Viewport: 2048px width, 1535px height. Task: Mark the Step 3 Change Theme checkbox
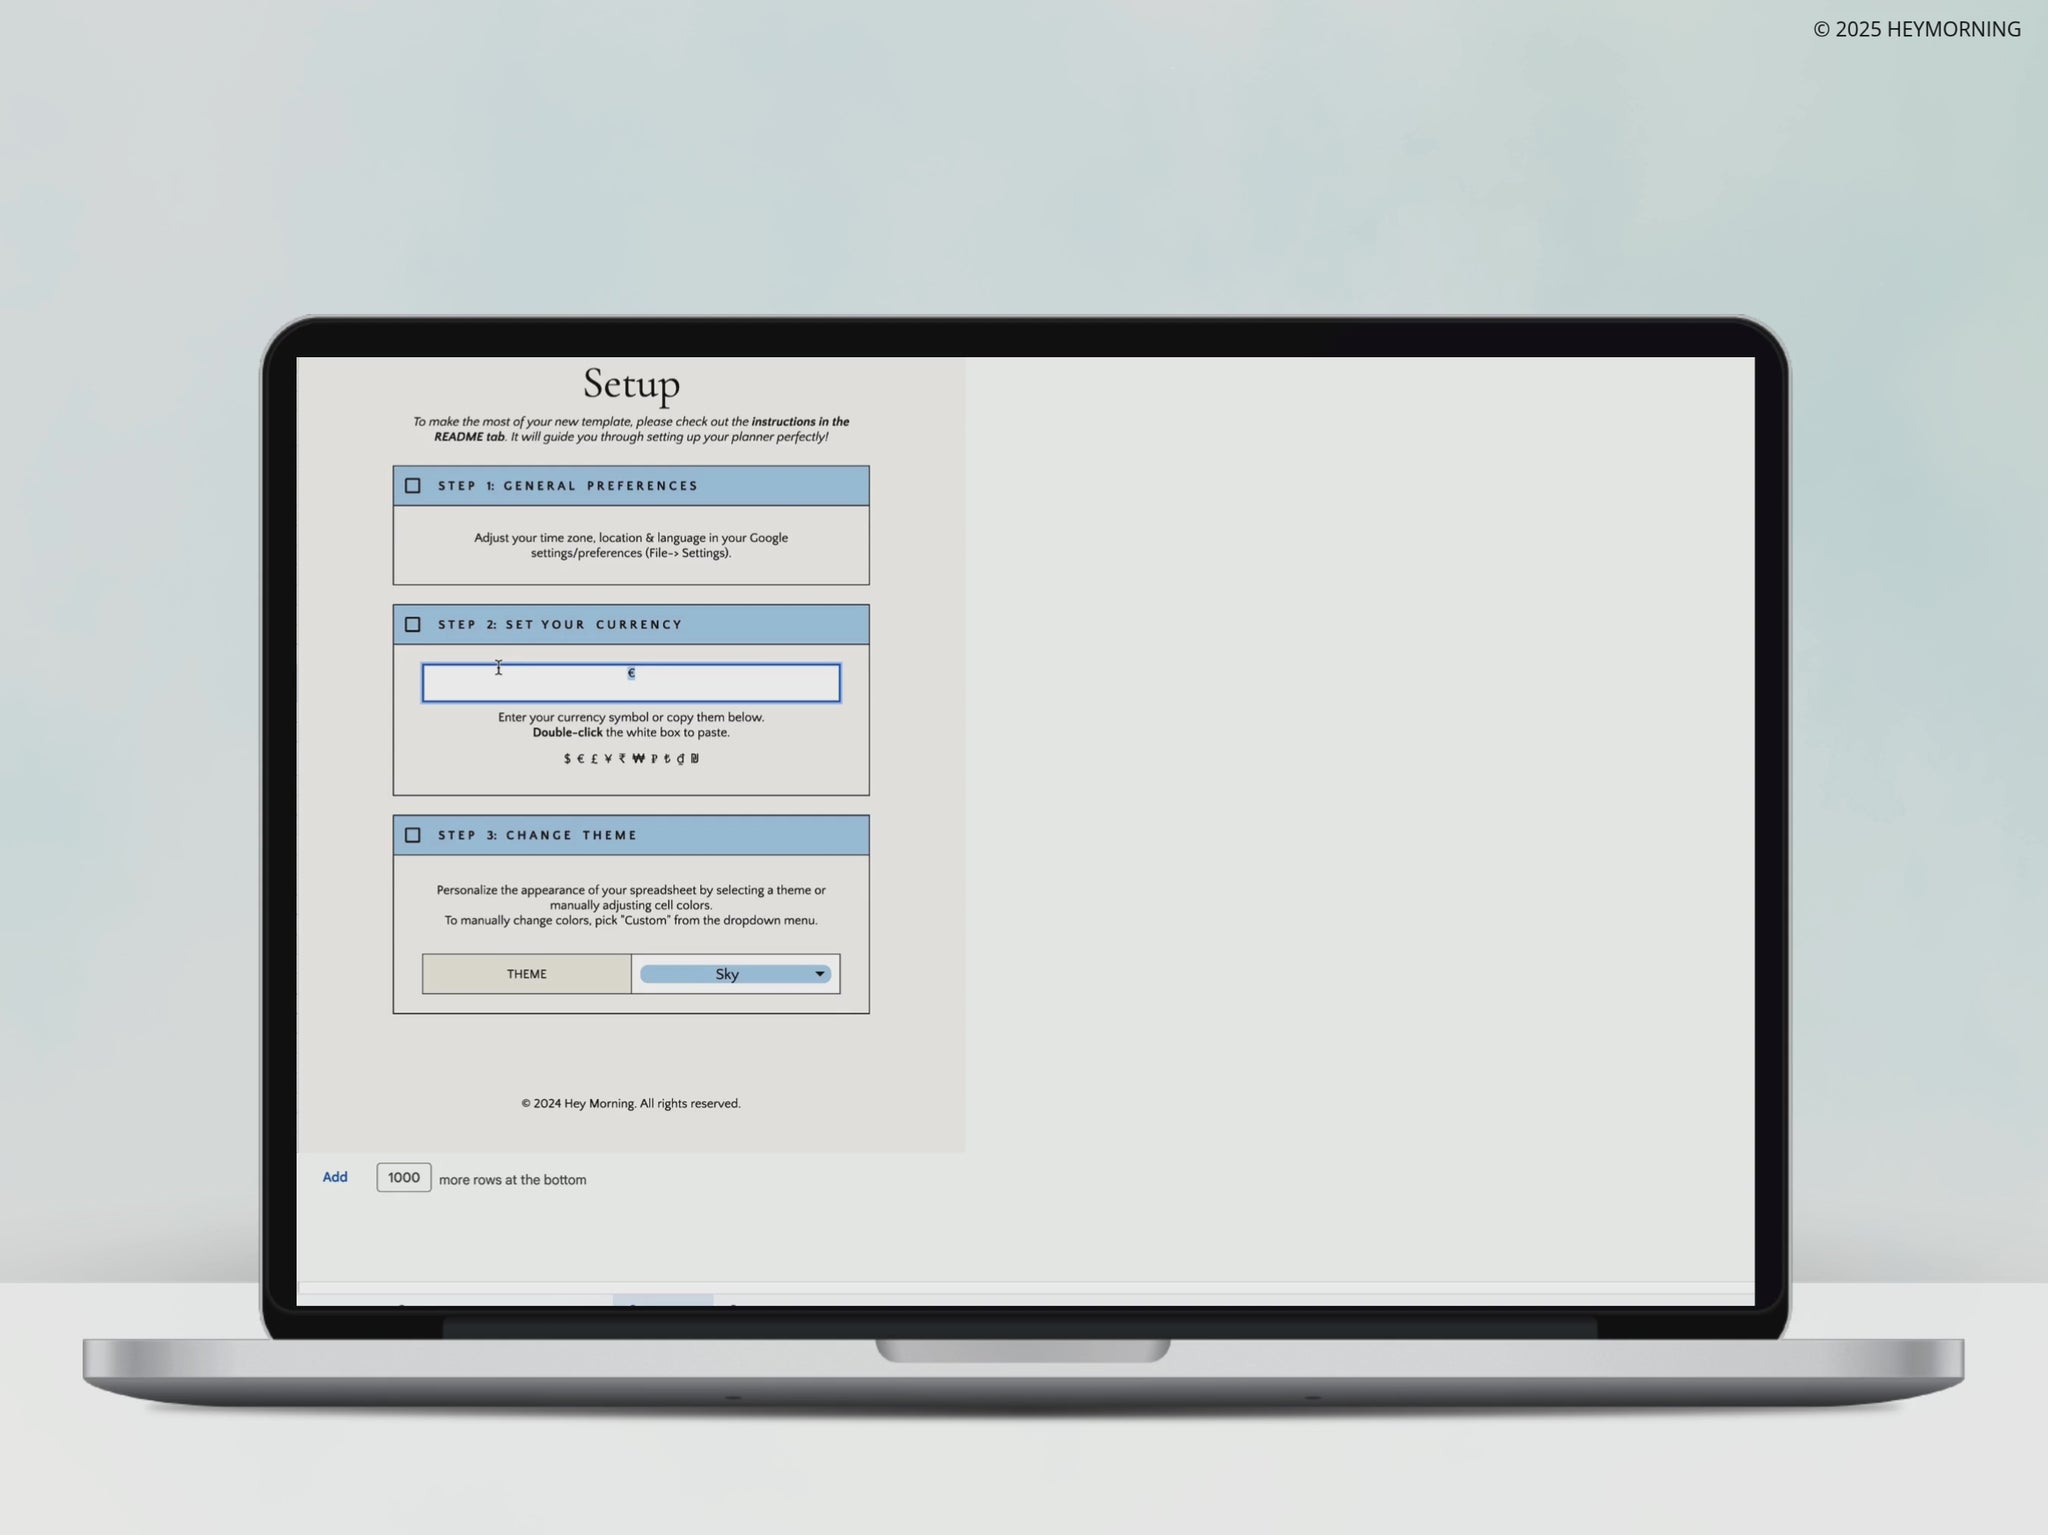pyautogui.click(x=412, y=835)
